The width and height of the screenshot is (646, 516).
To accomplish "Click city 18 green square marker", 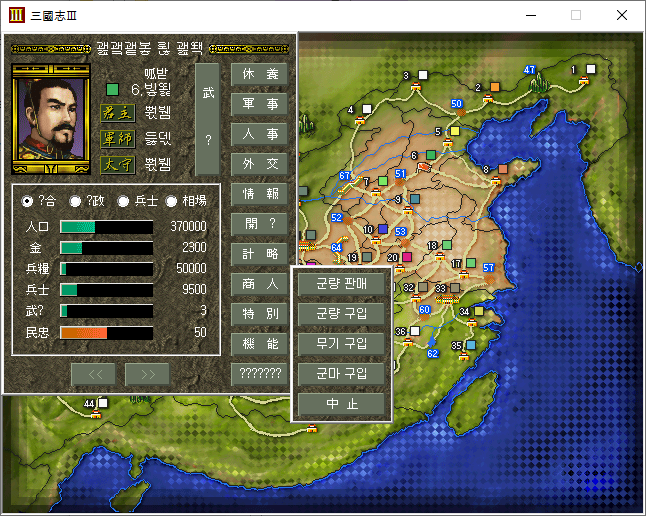I will pyautogui.click(x=447, y=245).
